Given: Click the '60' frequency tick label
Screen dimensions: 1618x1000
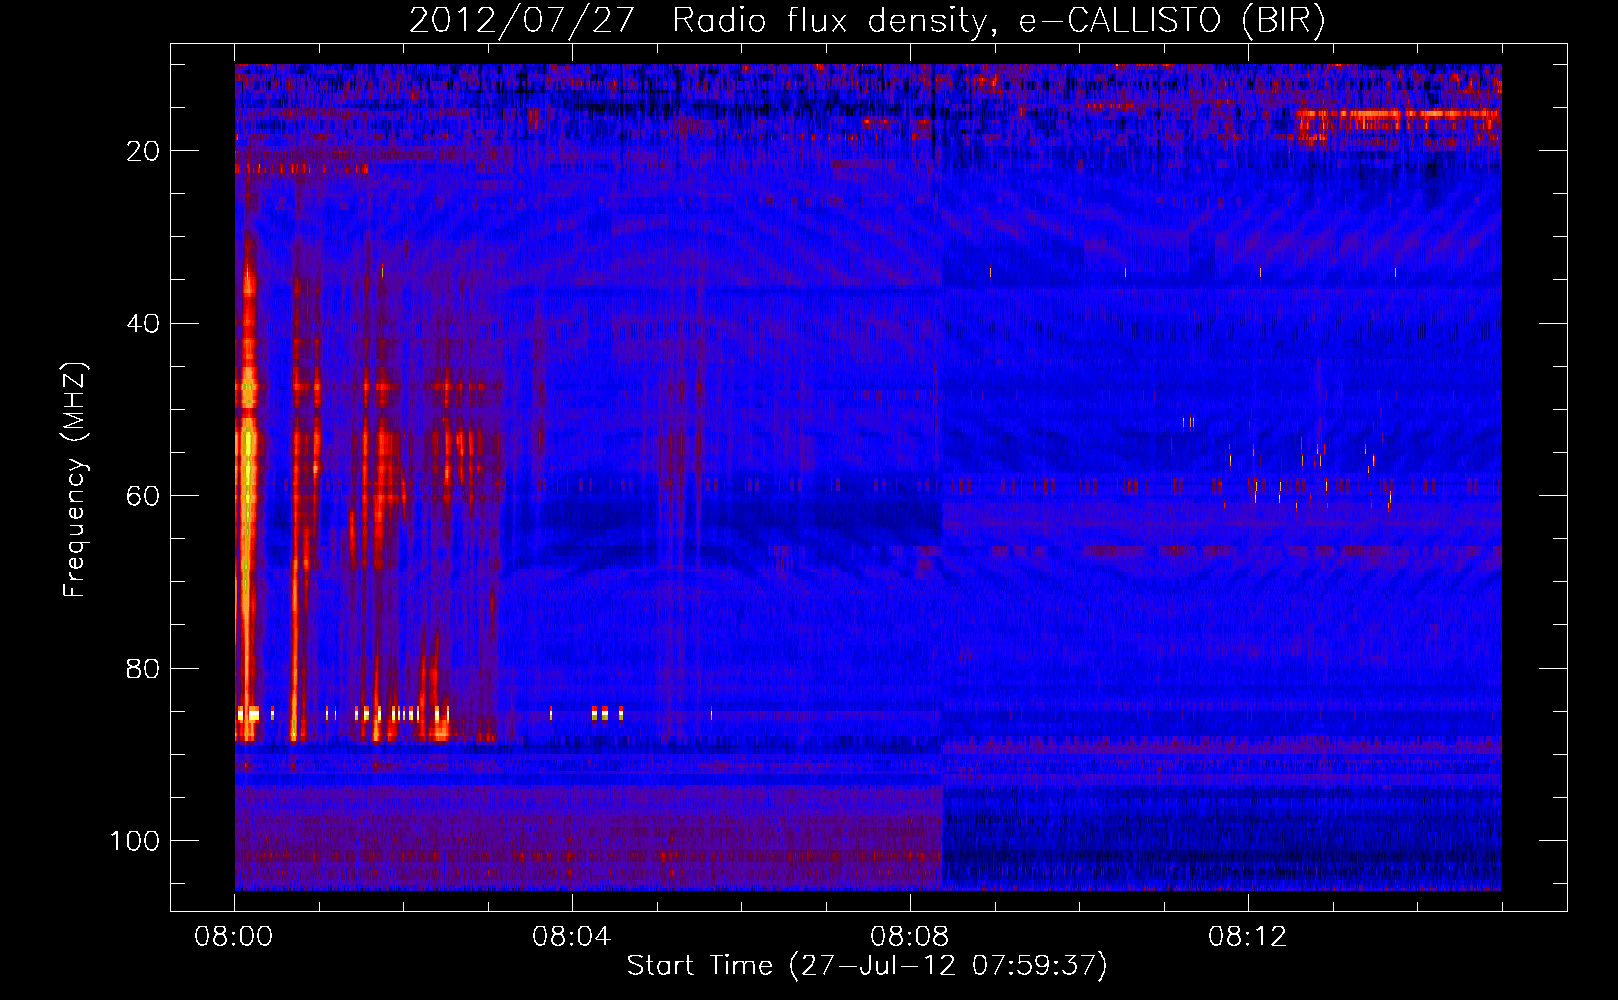Looking at the screenshot, I should pyautogui.click(x=143, y=496).
